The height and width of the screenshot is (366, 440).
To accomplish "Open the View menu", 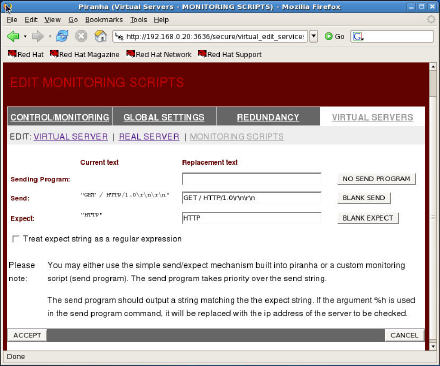I will tap(53, 20).
